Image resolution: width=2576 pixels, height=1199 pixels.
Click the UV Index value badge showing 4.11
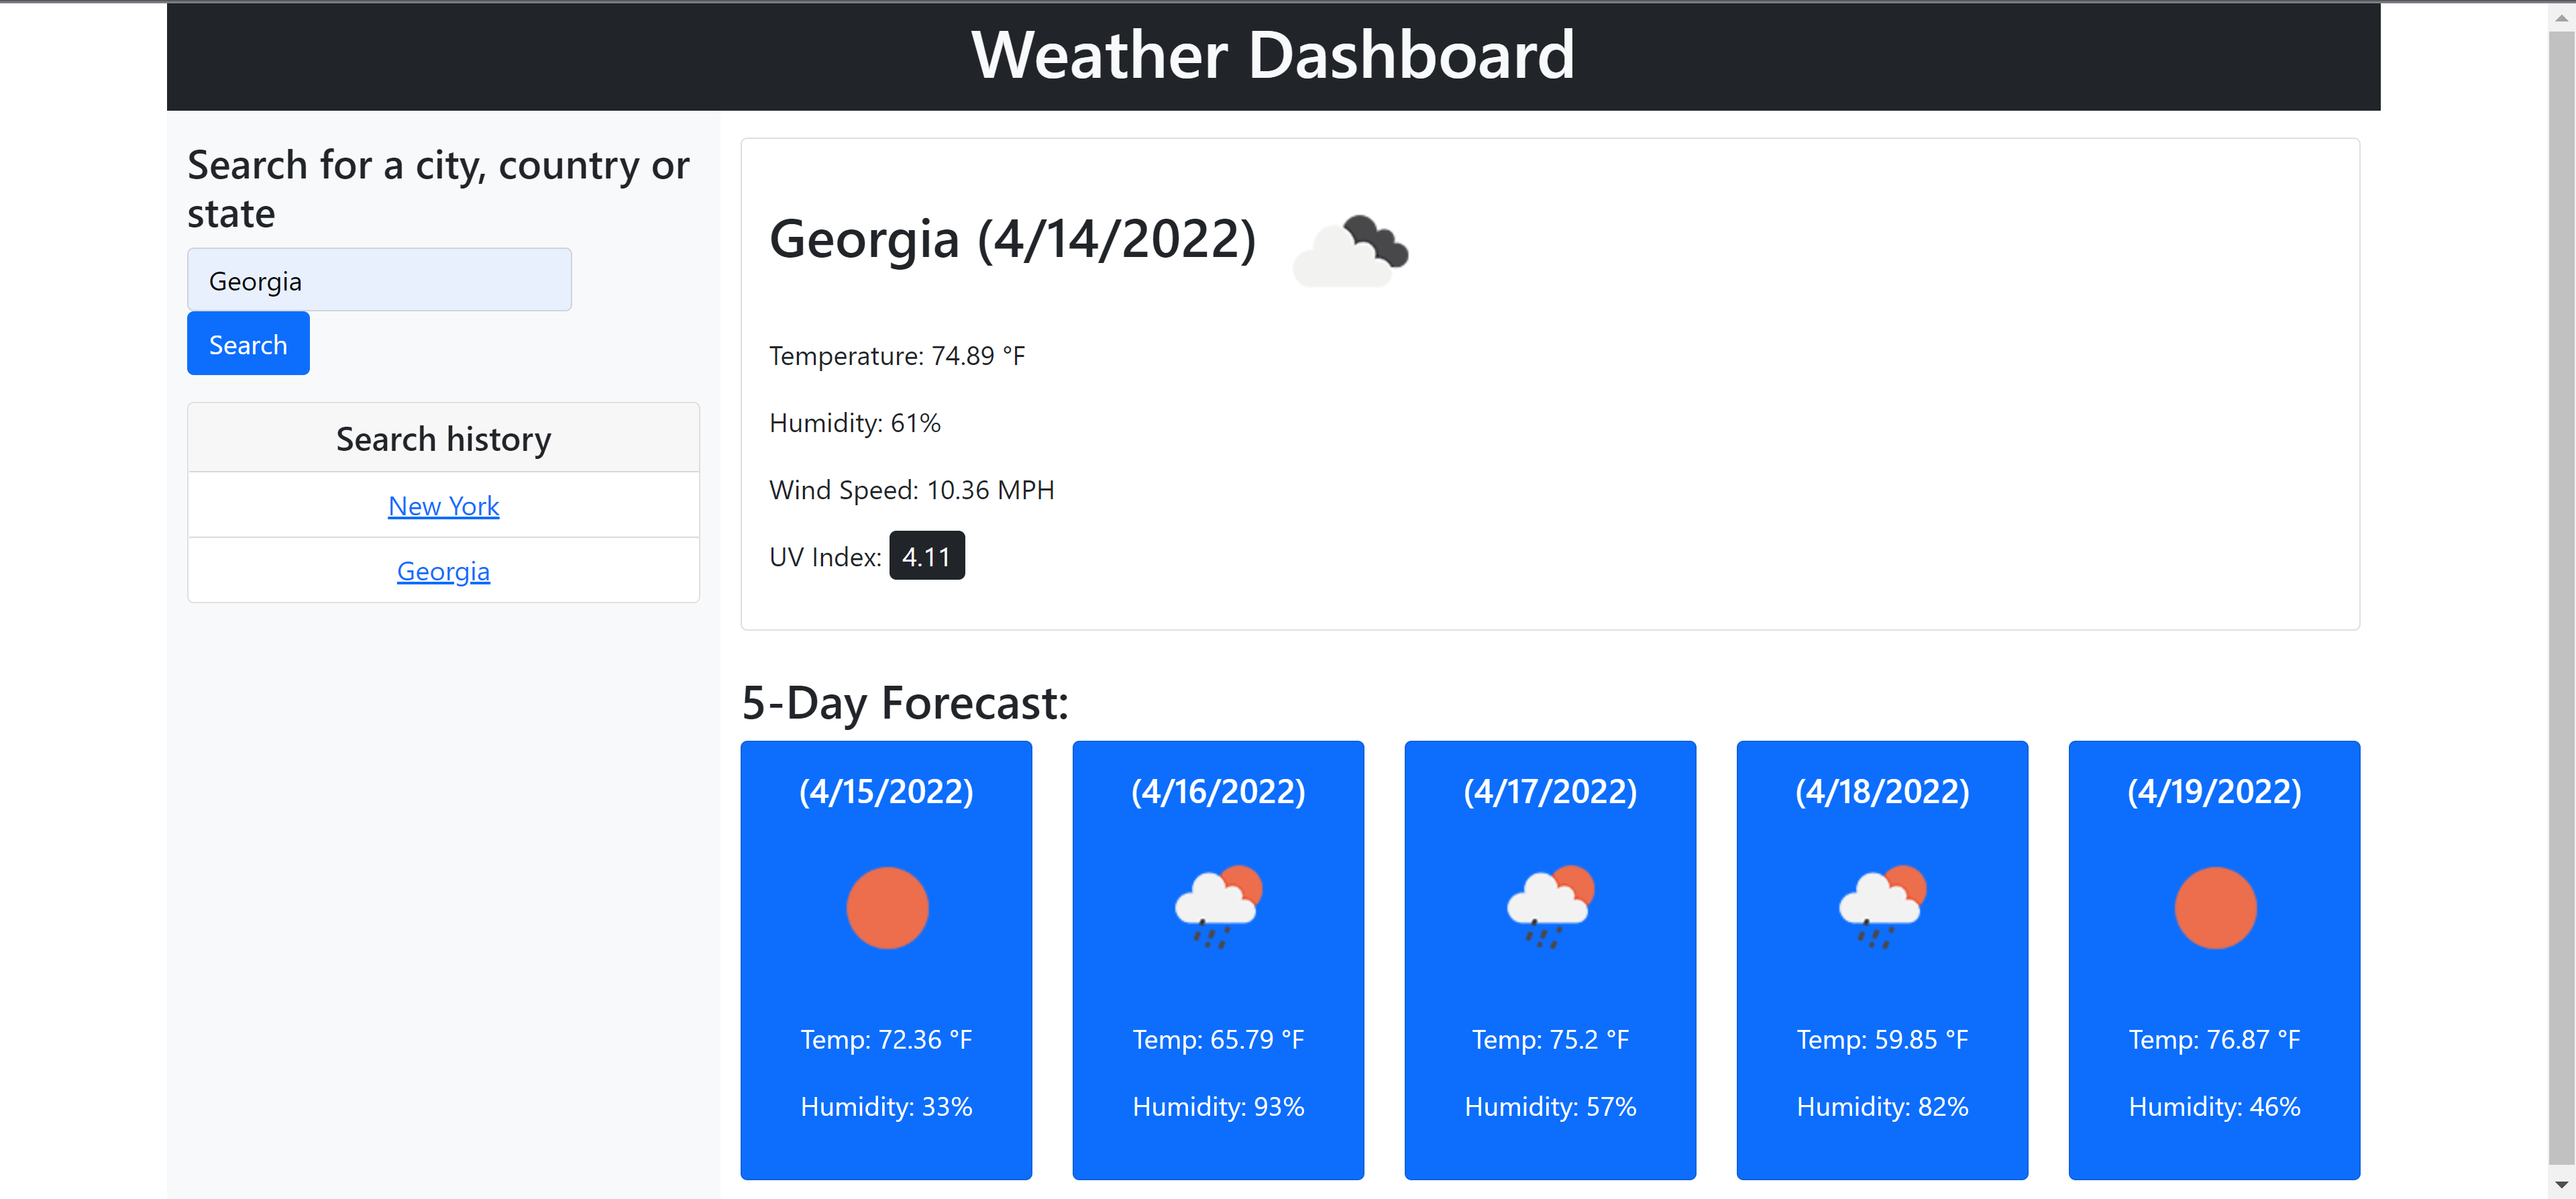926,556
